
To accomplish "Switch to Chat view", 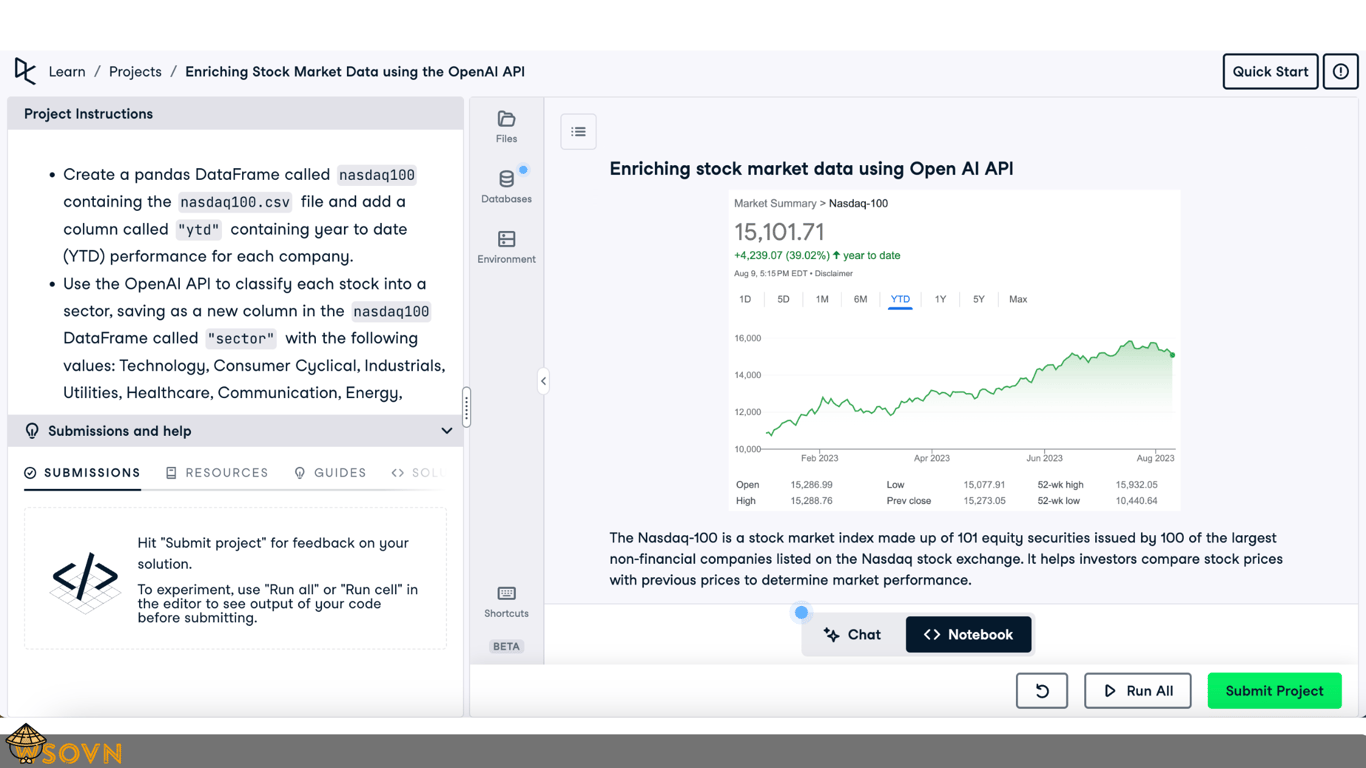I will (x=851, y=634).
